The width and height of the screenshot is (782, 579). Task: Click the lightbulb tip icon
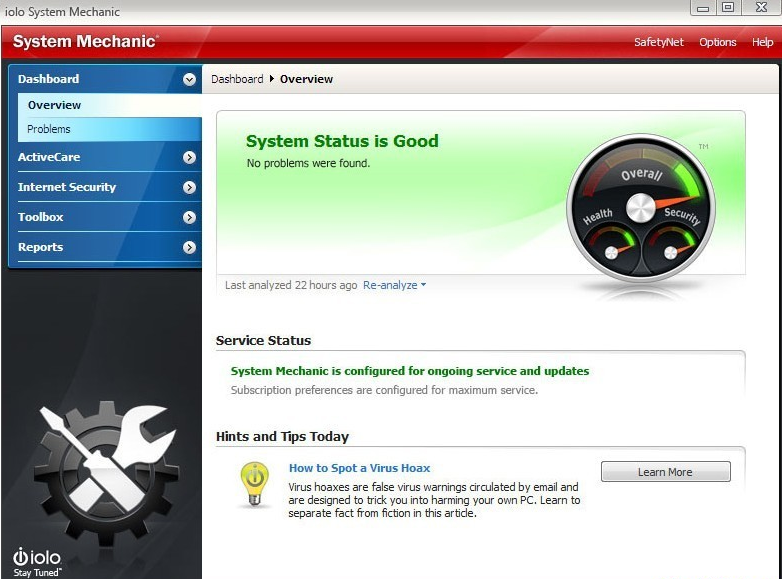[x=255, y=485]
